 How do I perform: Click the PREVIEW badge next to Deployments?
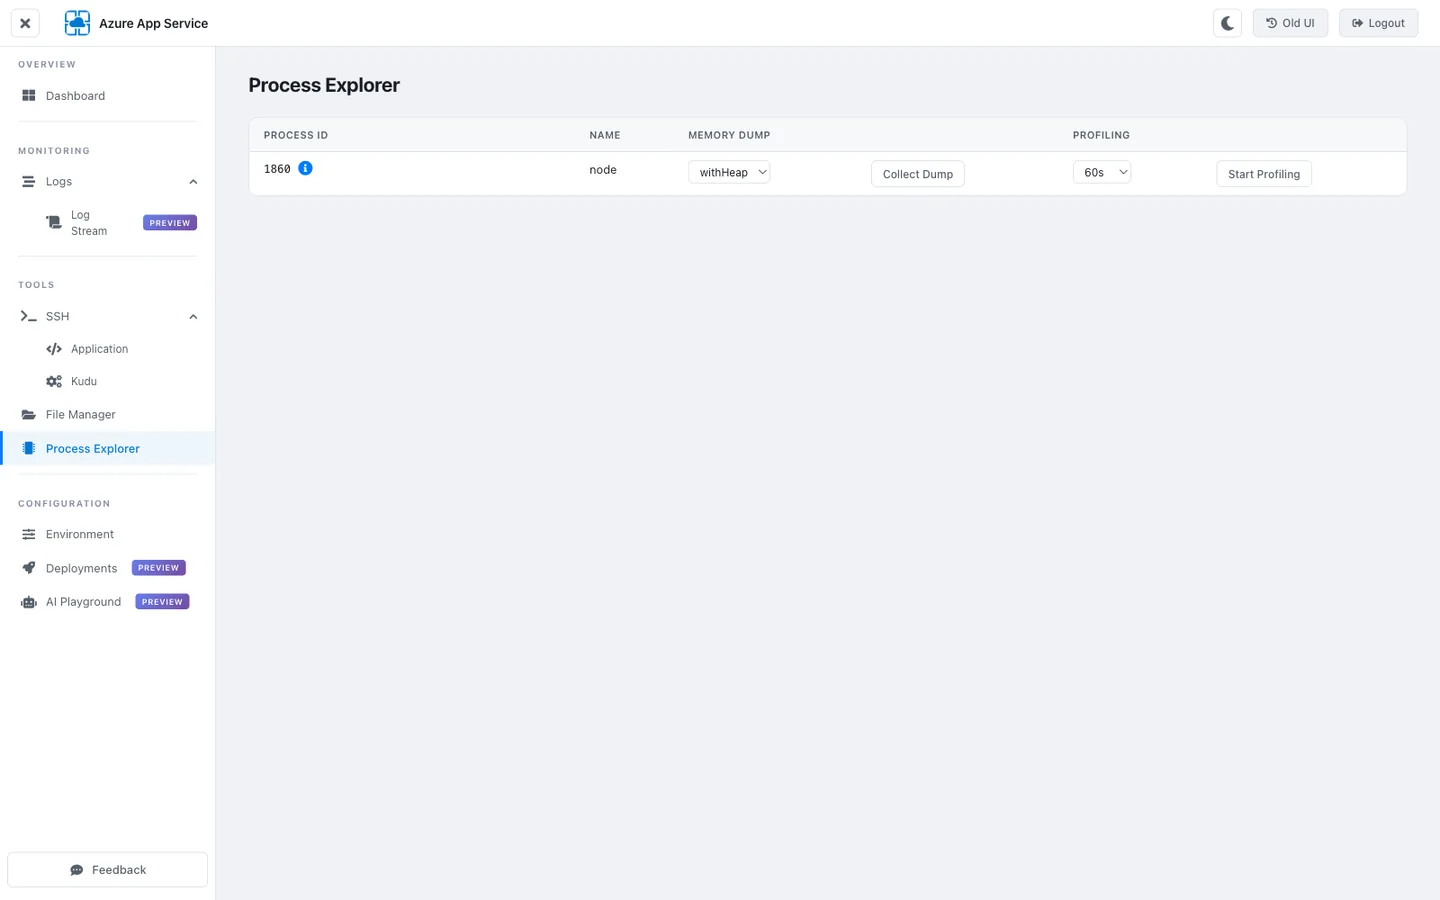click(x=159, y=568)
